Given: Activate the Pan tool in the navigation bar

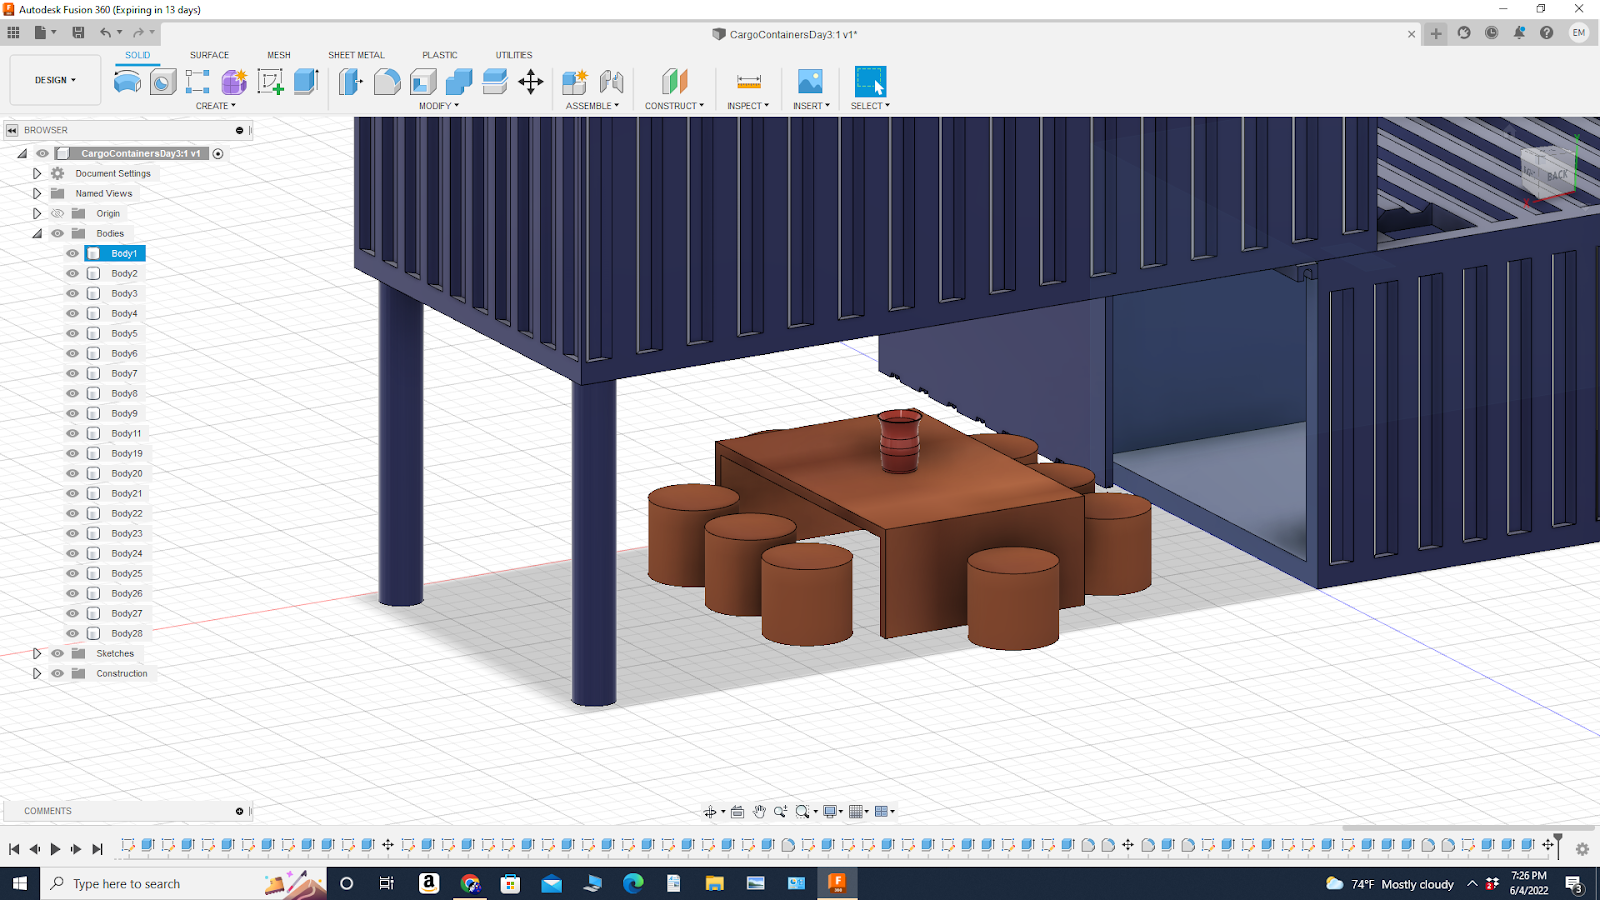Looking at the screenshot, I should pyautogui.click(x=760, y=811).
